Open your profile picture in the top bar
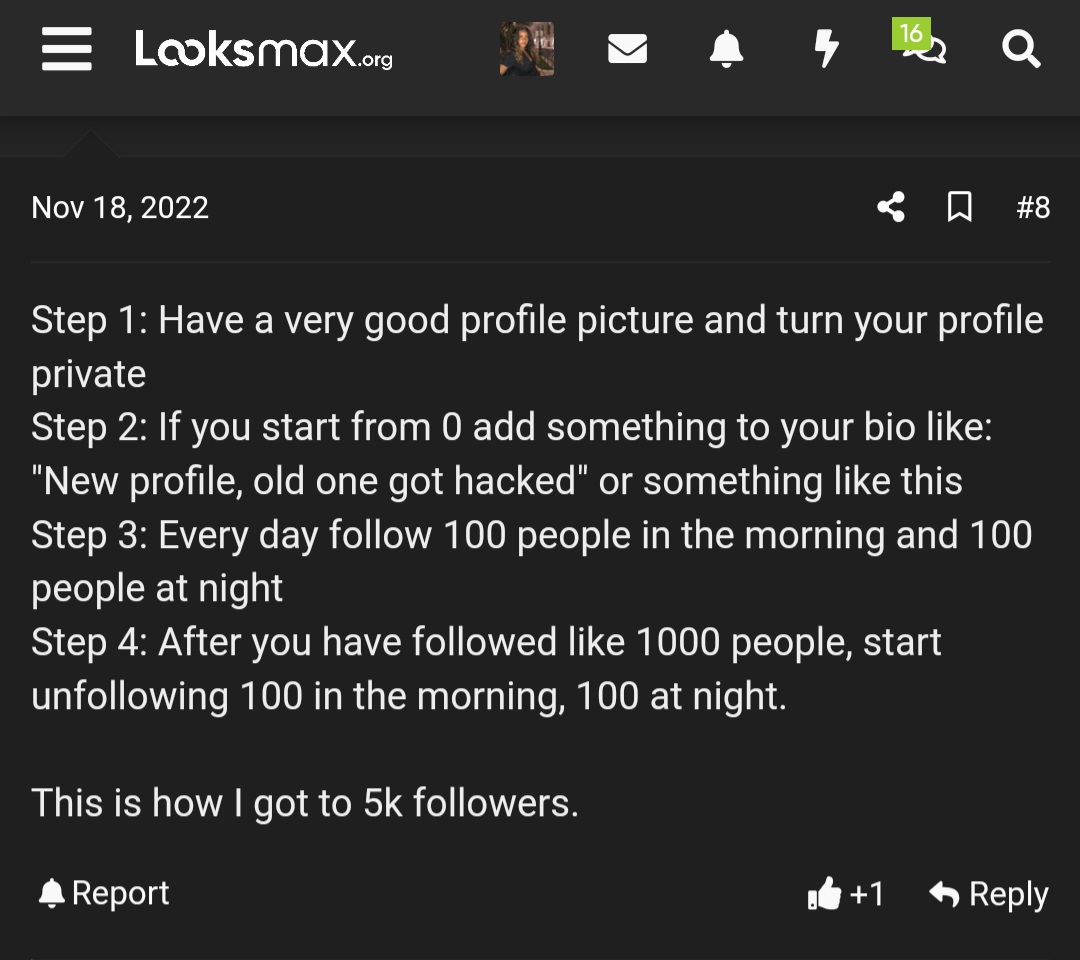The height and width of the screenshot is (960, 1080). (x=527, y=48)
